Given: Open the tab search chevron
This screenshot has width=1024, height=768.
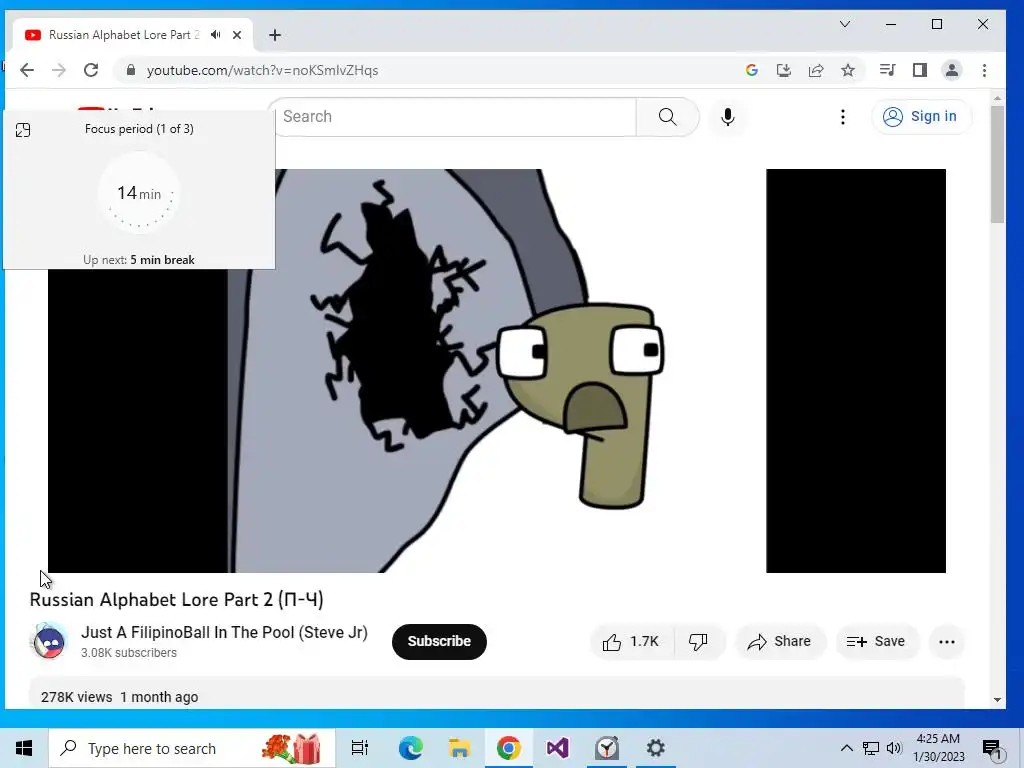Looking at the screenshot, I should (x=844, y=24).
